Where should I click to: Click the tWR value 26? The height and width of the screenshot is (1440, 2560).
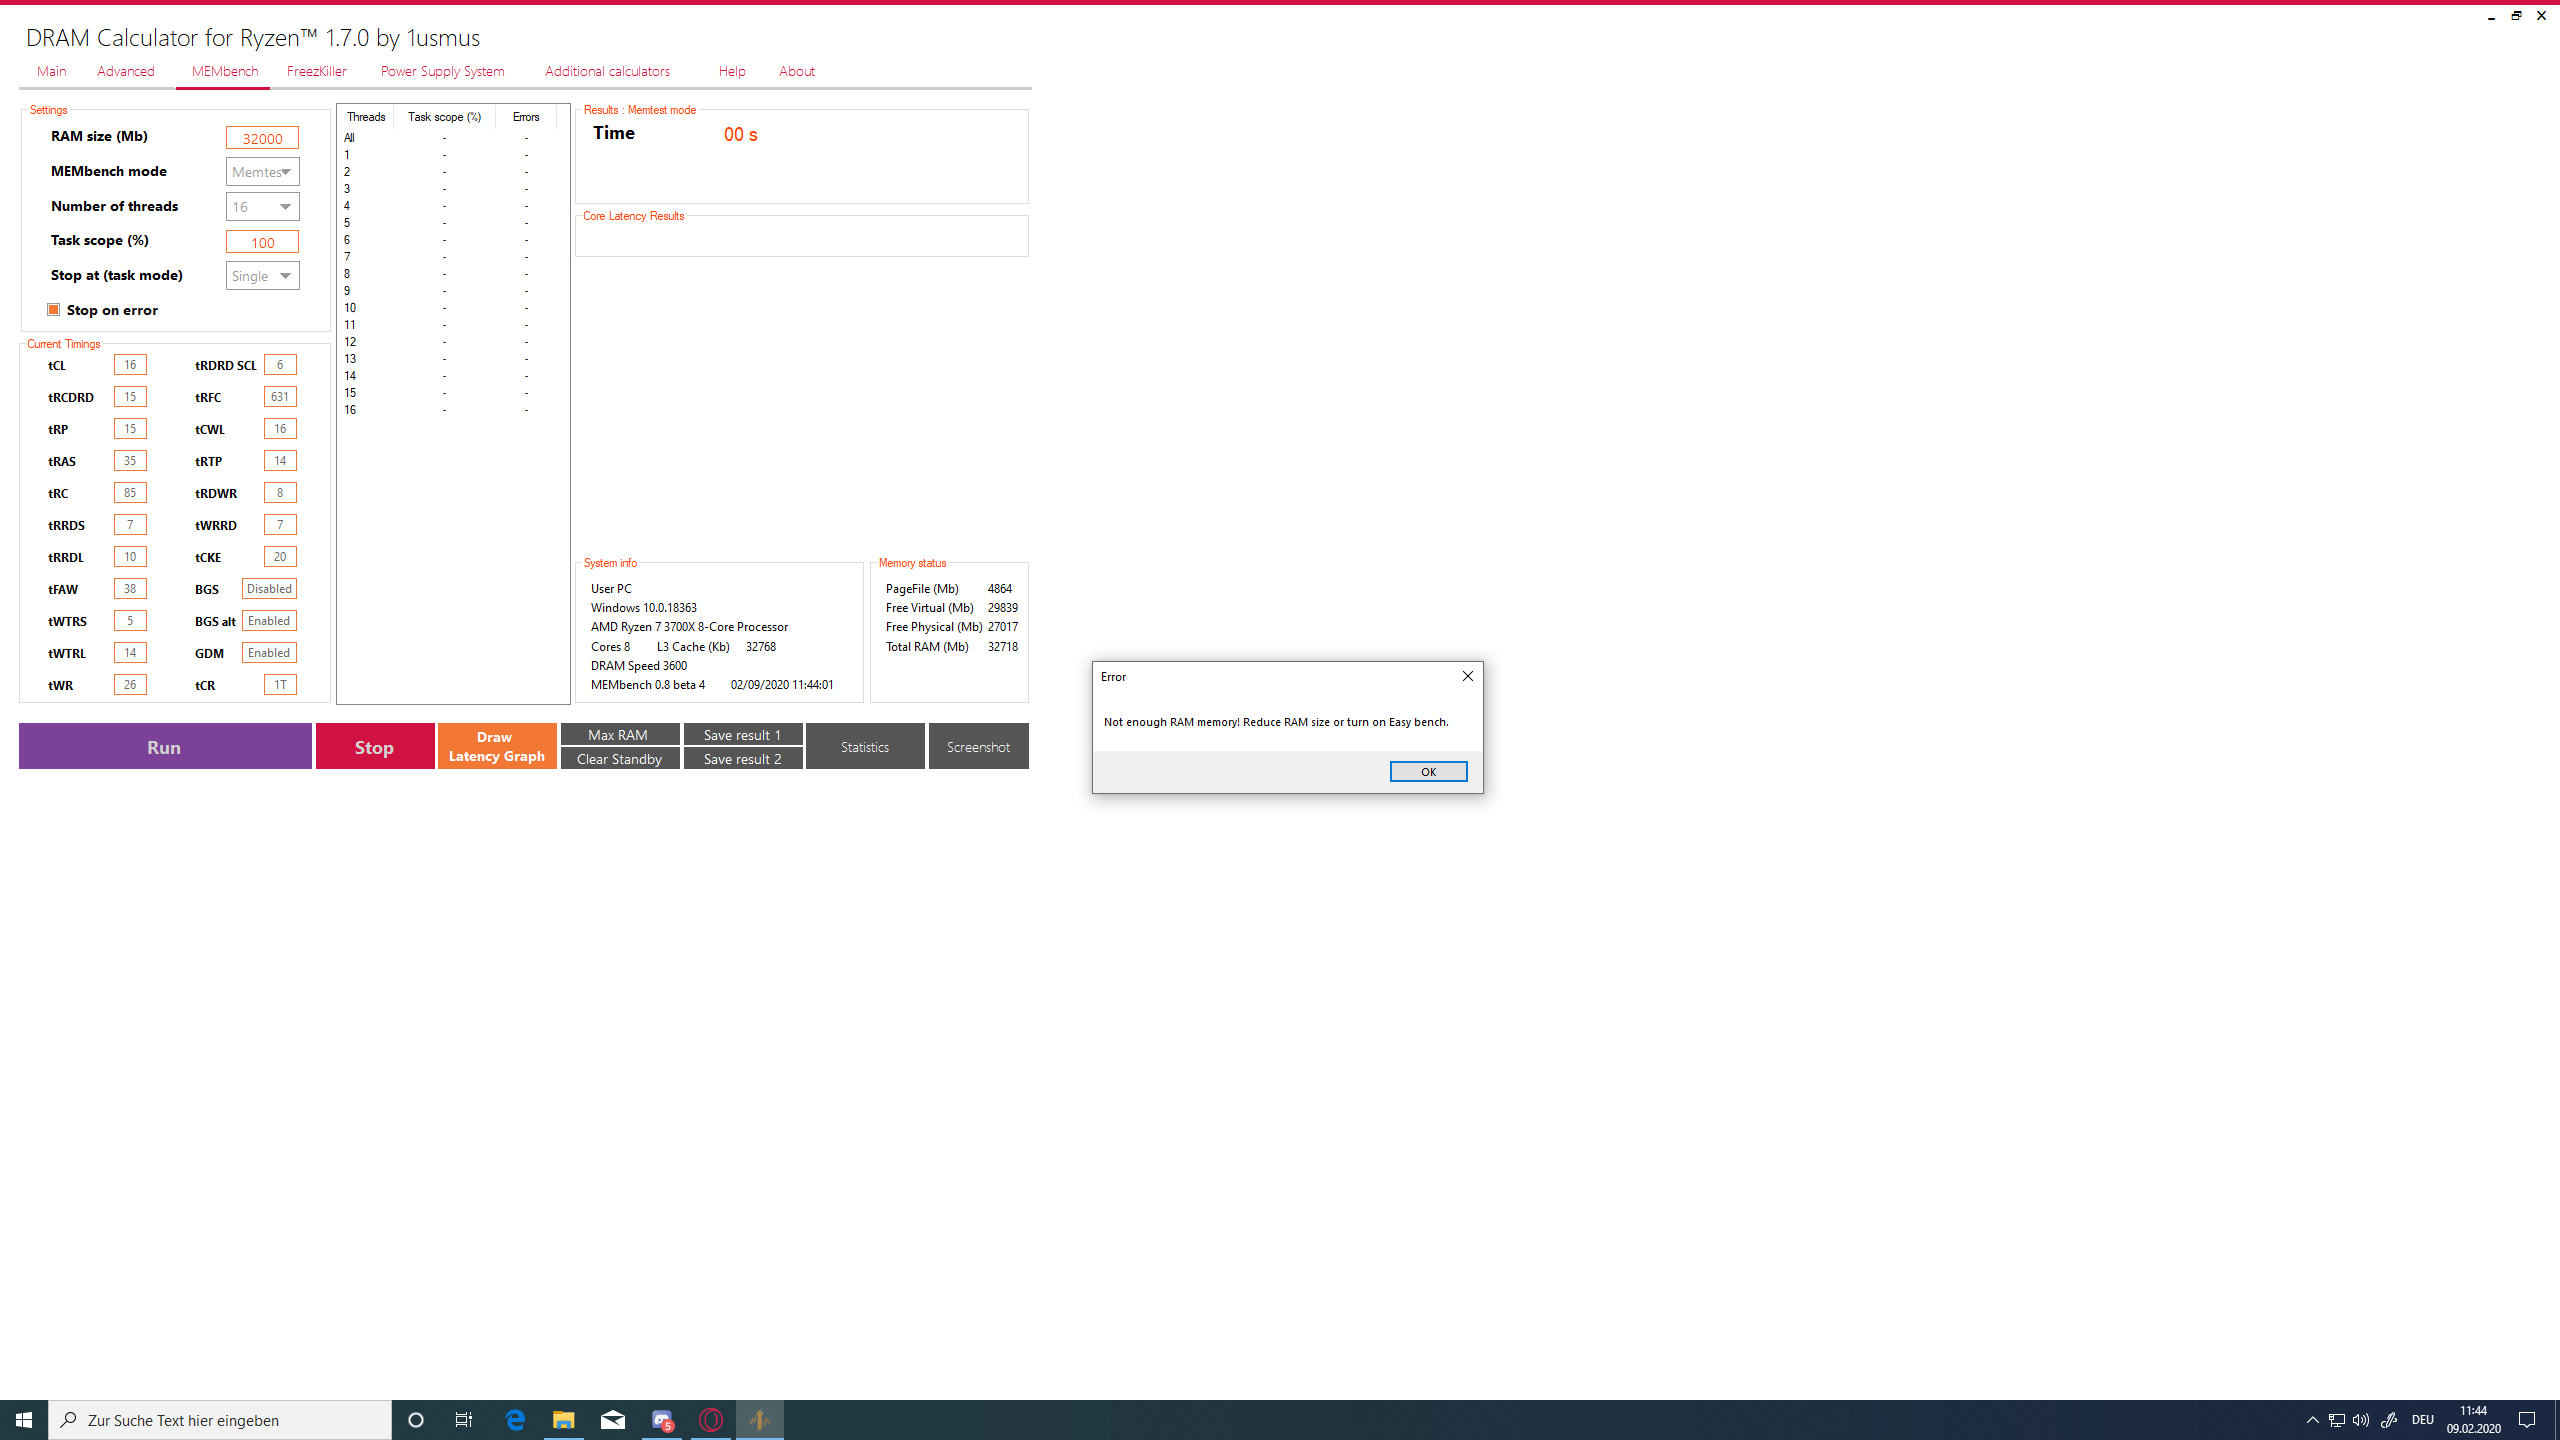click(x=130, y=685)
